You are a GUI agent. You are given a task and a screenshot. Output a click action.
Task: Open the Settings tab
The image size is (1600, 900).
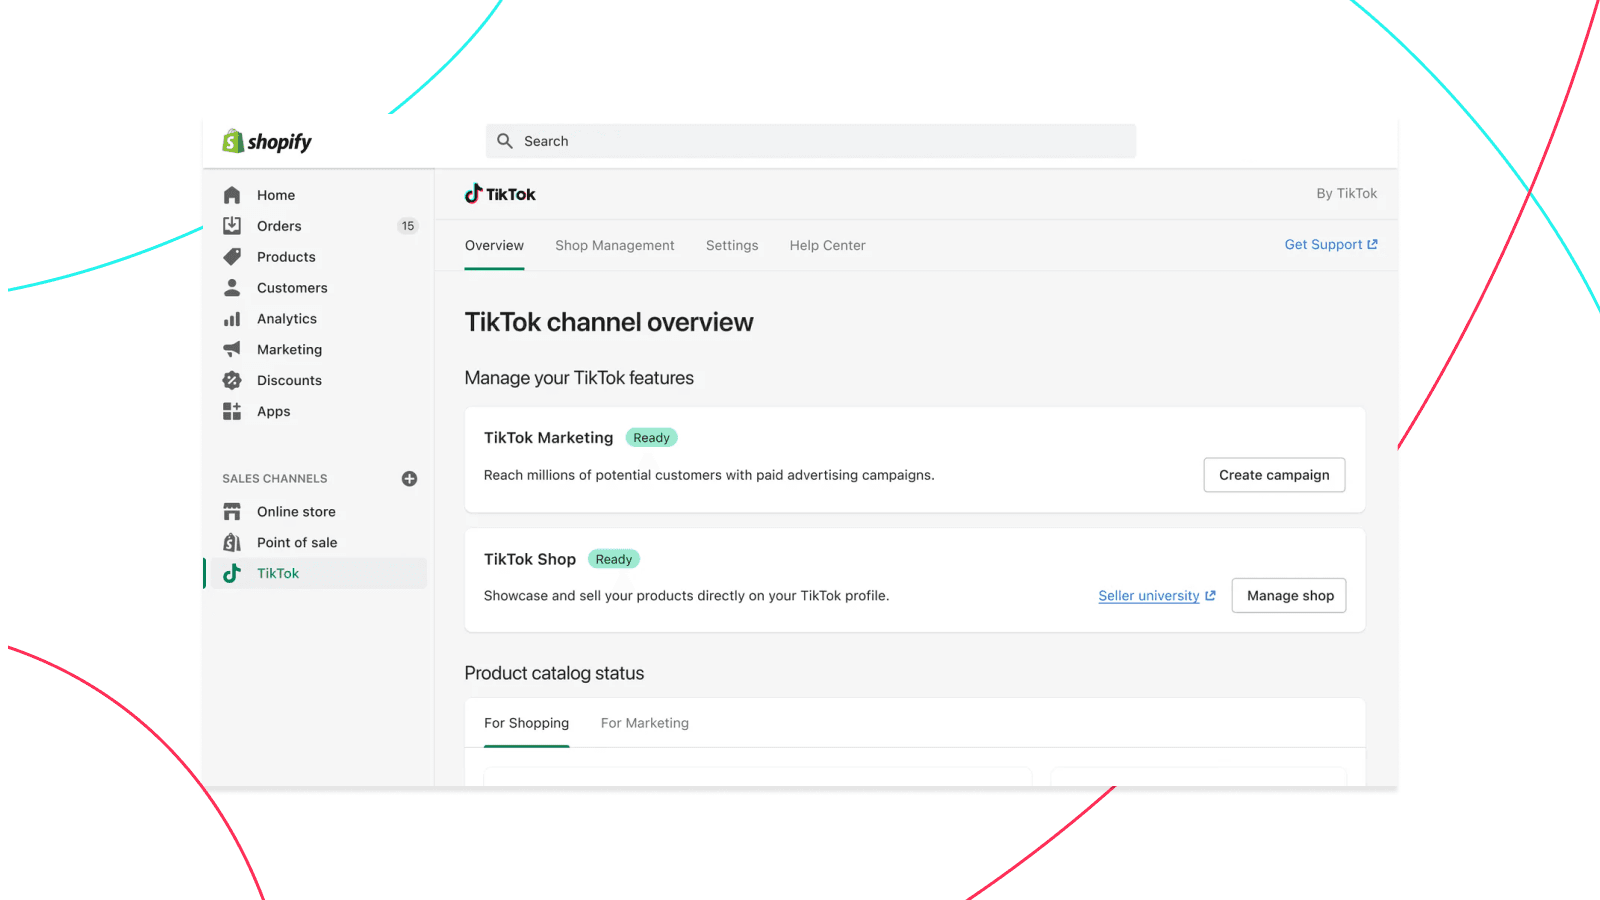point(732,246)
